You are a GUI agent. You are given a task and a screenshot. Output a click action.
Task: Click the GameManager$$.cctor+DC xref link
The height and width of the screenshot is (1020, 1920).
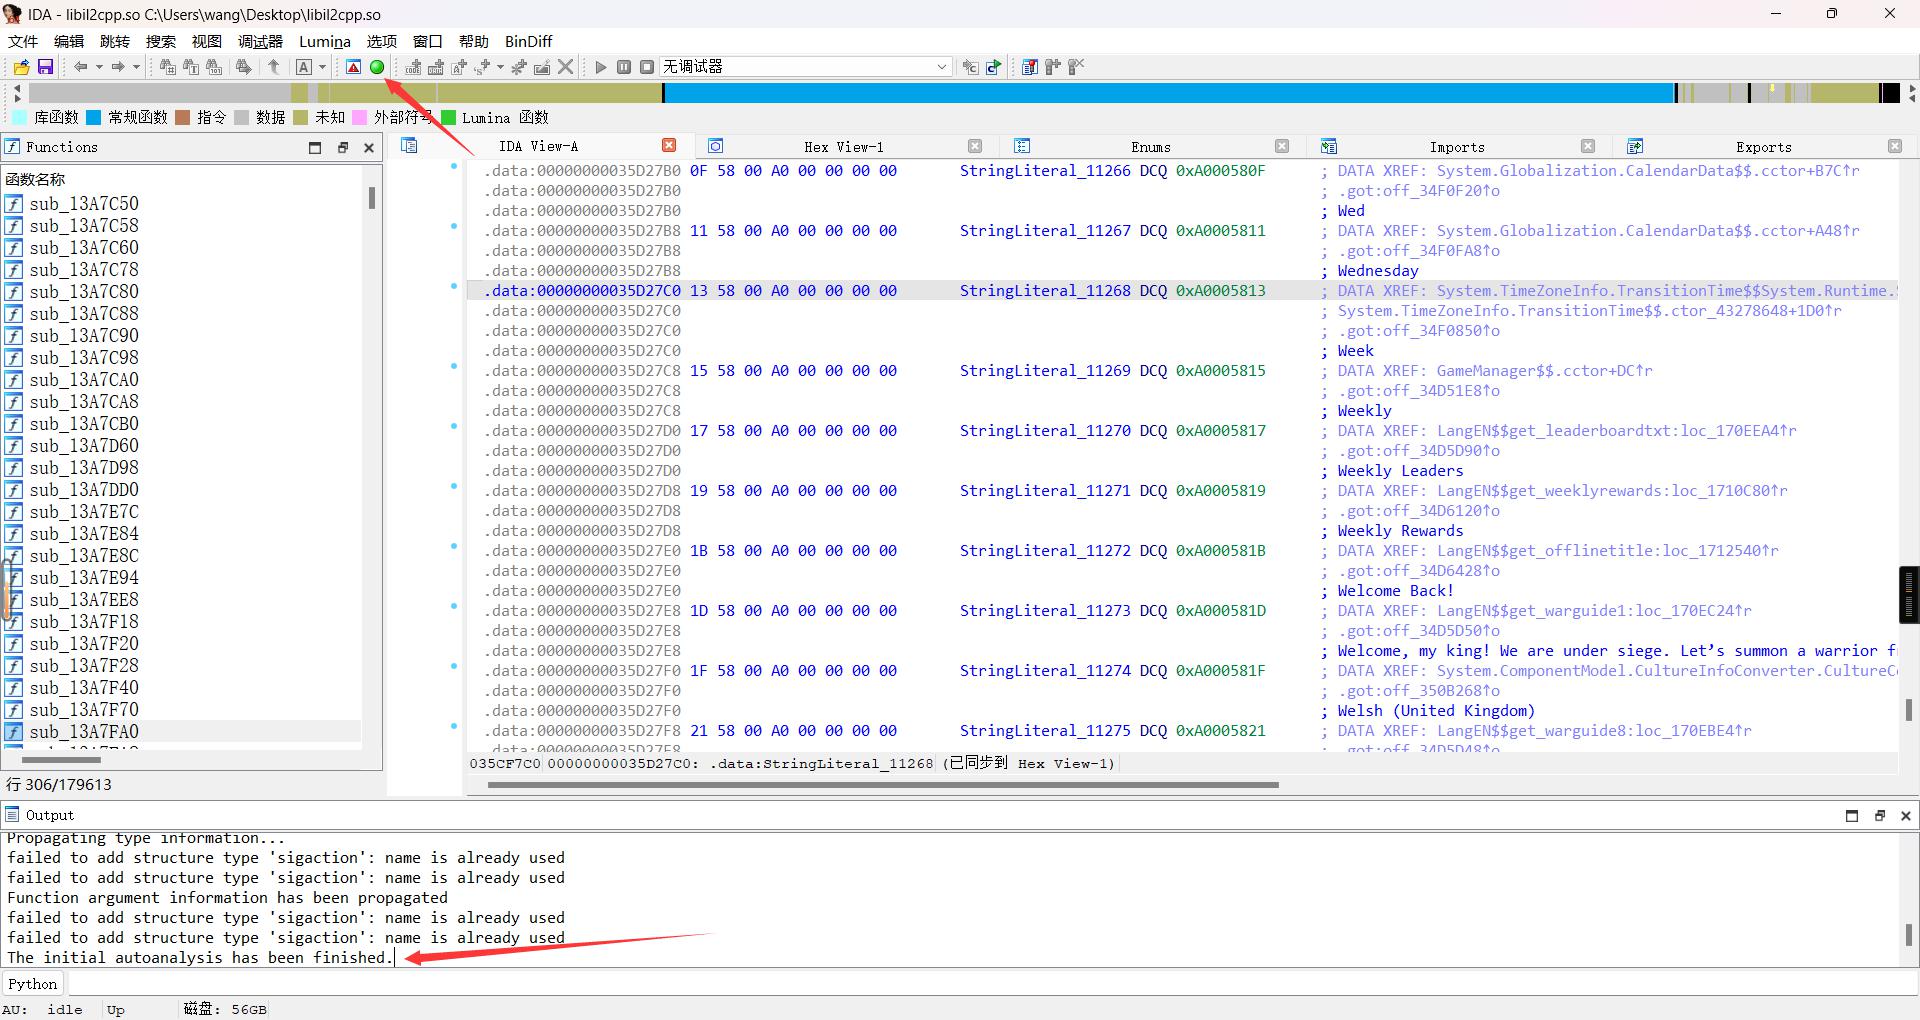1544,370
